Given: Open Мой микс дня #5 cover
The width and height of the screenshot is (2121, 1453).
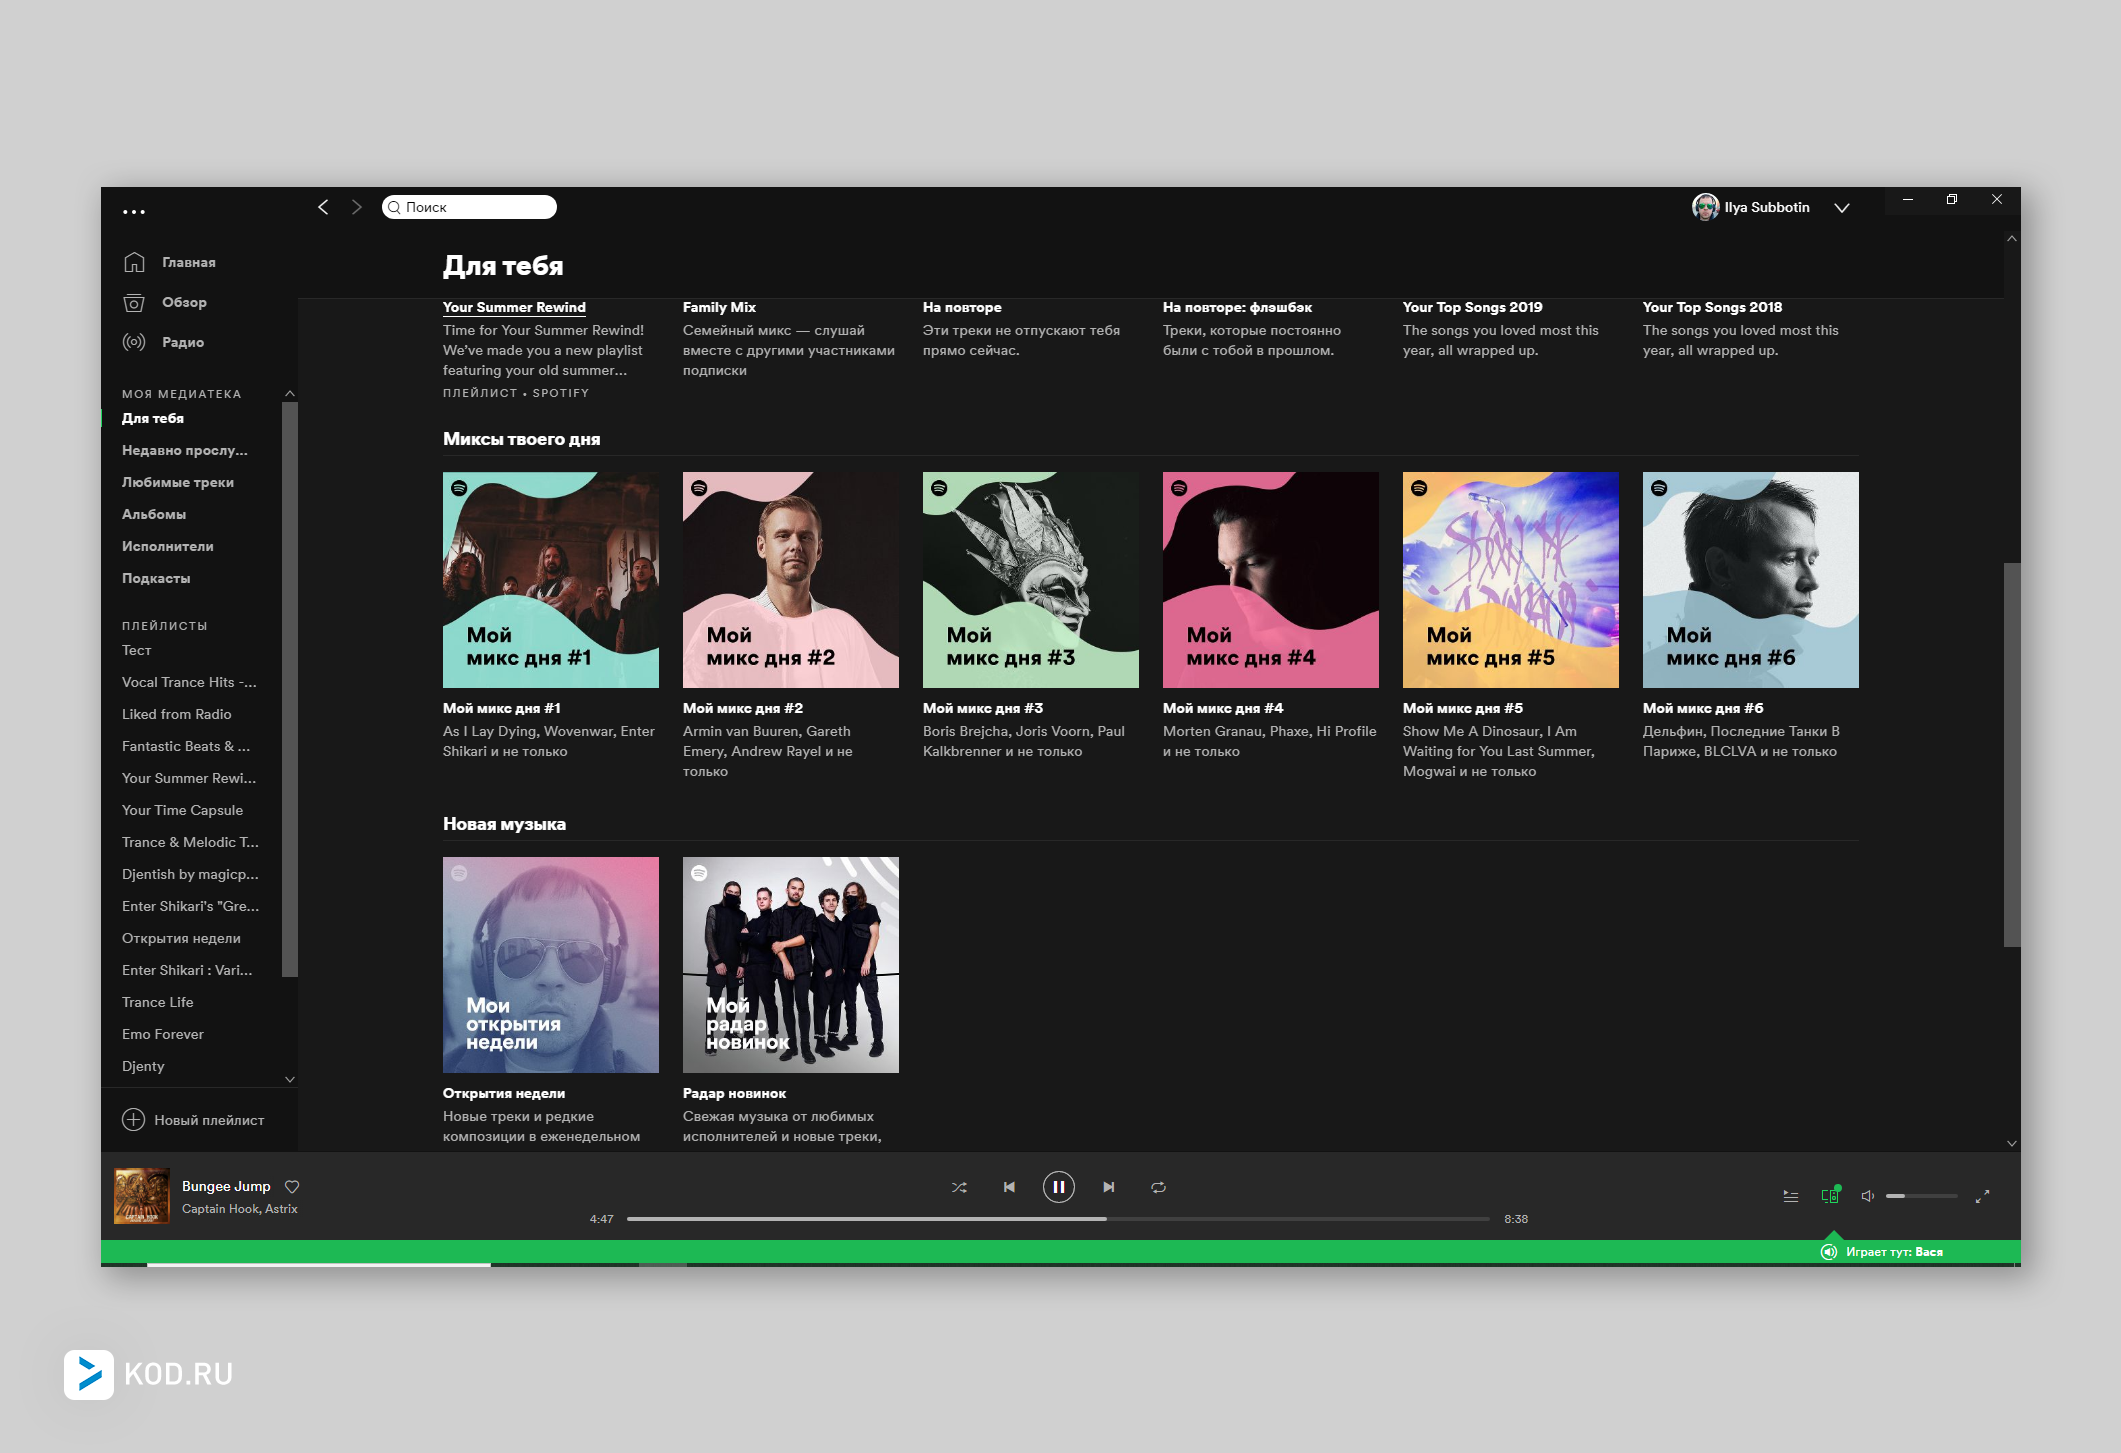Looking at the screenshot, I should (1511, 580).
